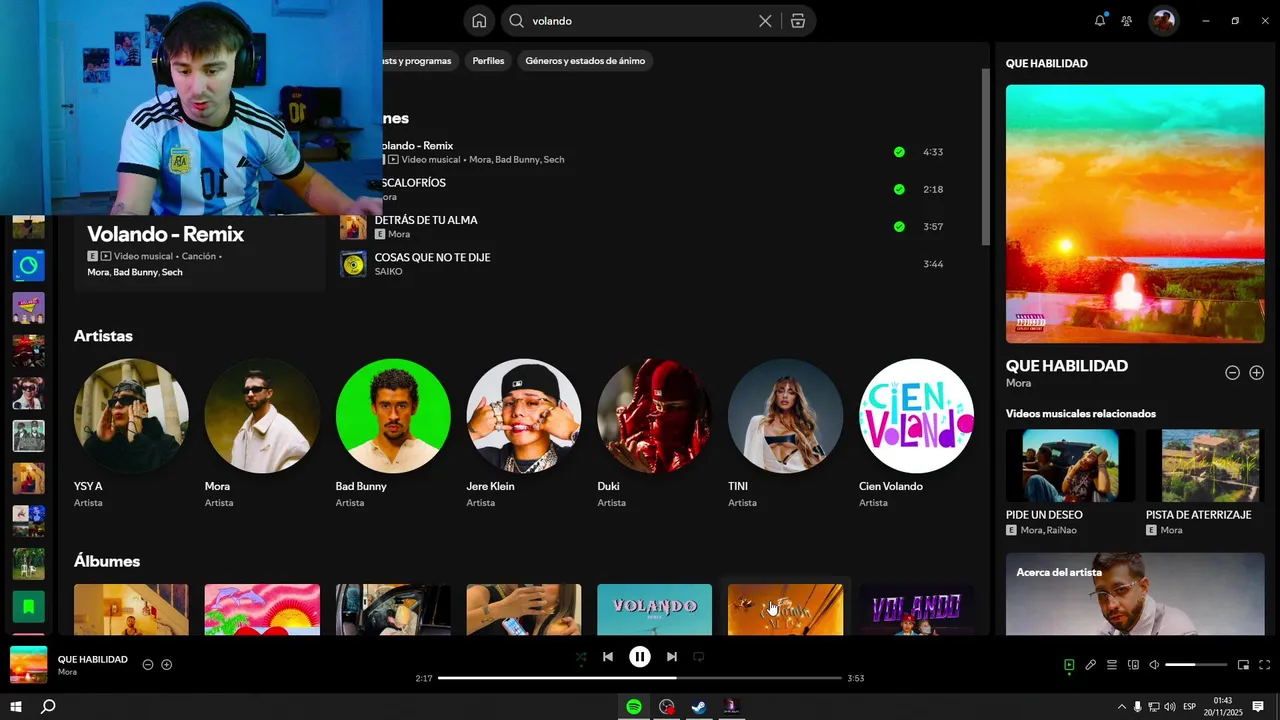Open Windows taskbar search icon
Image resolution: width=1280 pixels, height=720 pixels.
[47, 707]
